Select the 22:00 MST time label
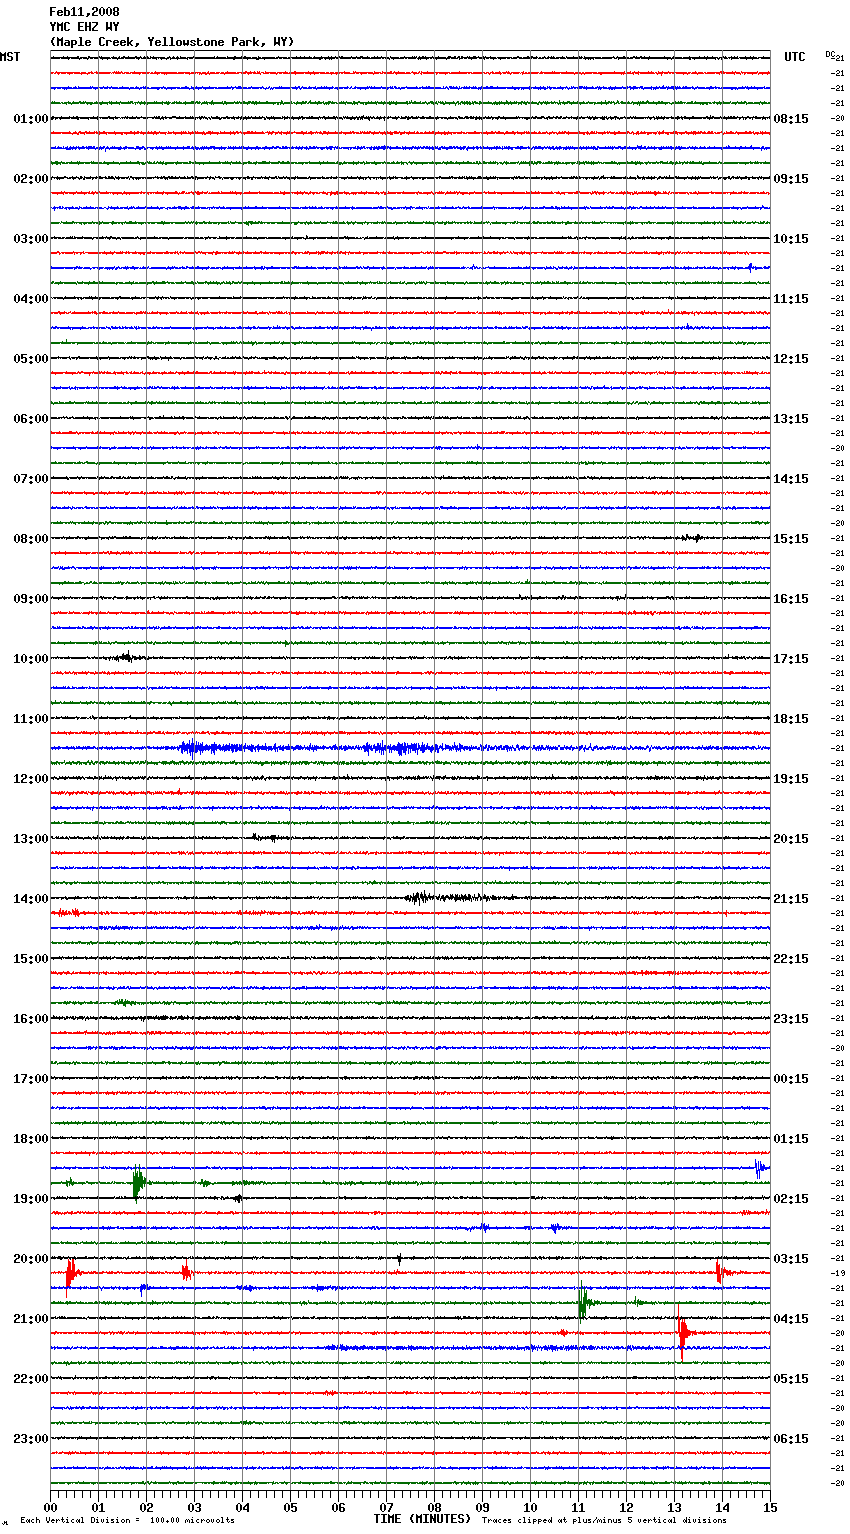 coord(31,1379)
